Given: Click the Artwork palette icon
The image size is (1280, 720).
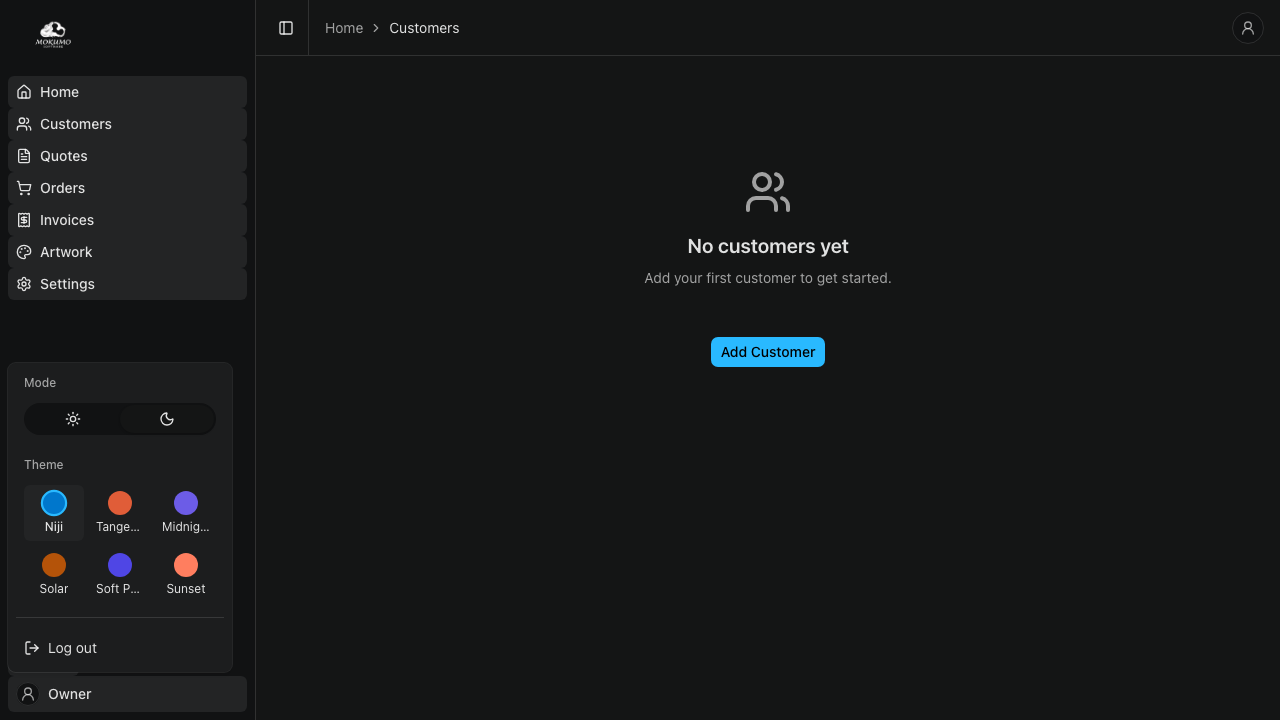Looking at the screenshot, I should 24,252.
